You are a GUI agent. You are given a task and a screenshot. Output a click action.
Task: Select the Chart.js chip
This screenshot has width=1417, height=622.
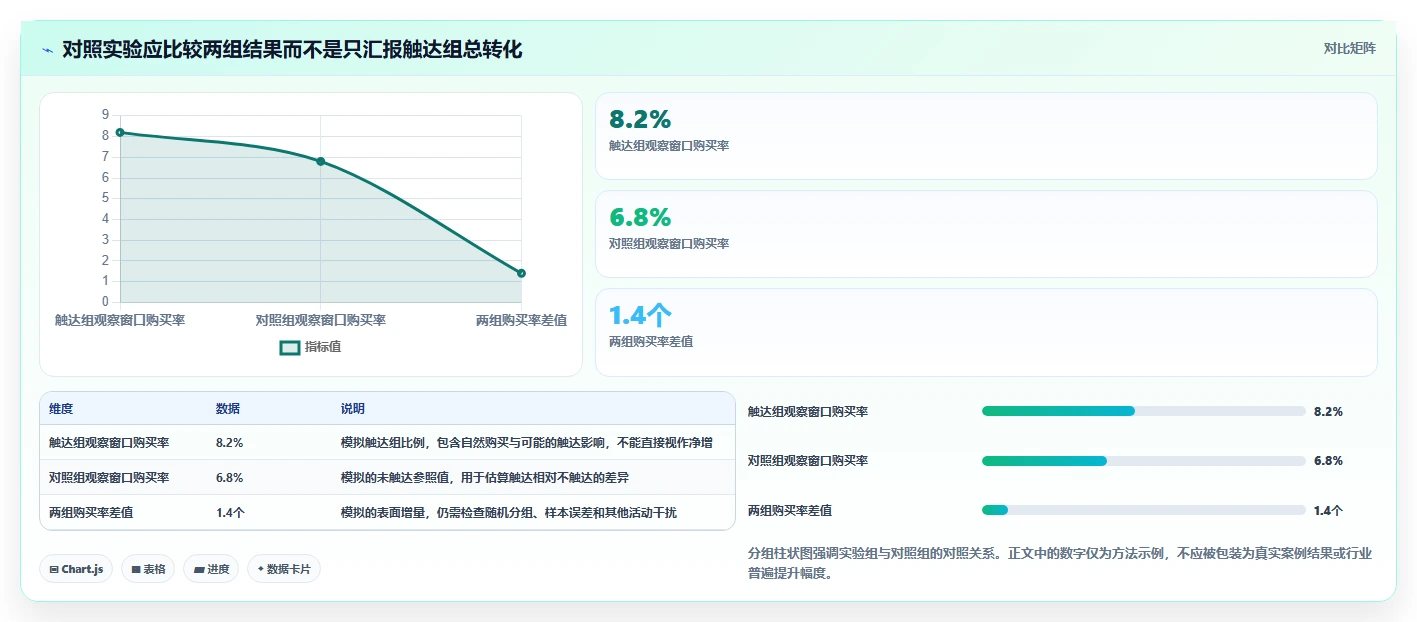[77, 569]
